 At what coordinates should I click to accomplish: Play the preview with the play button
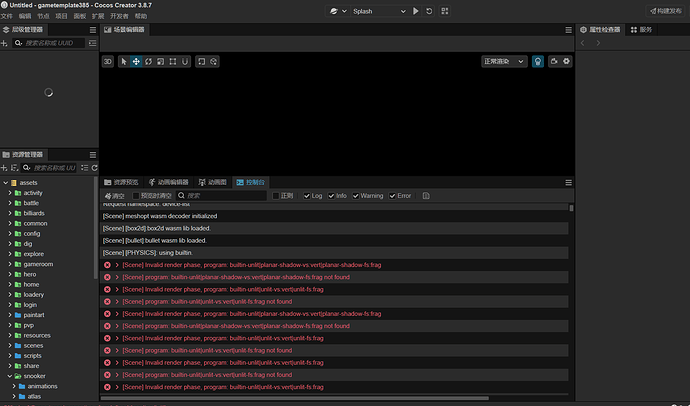pyautogui.click(x=415, y=11)
